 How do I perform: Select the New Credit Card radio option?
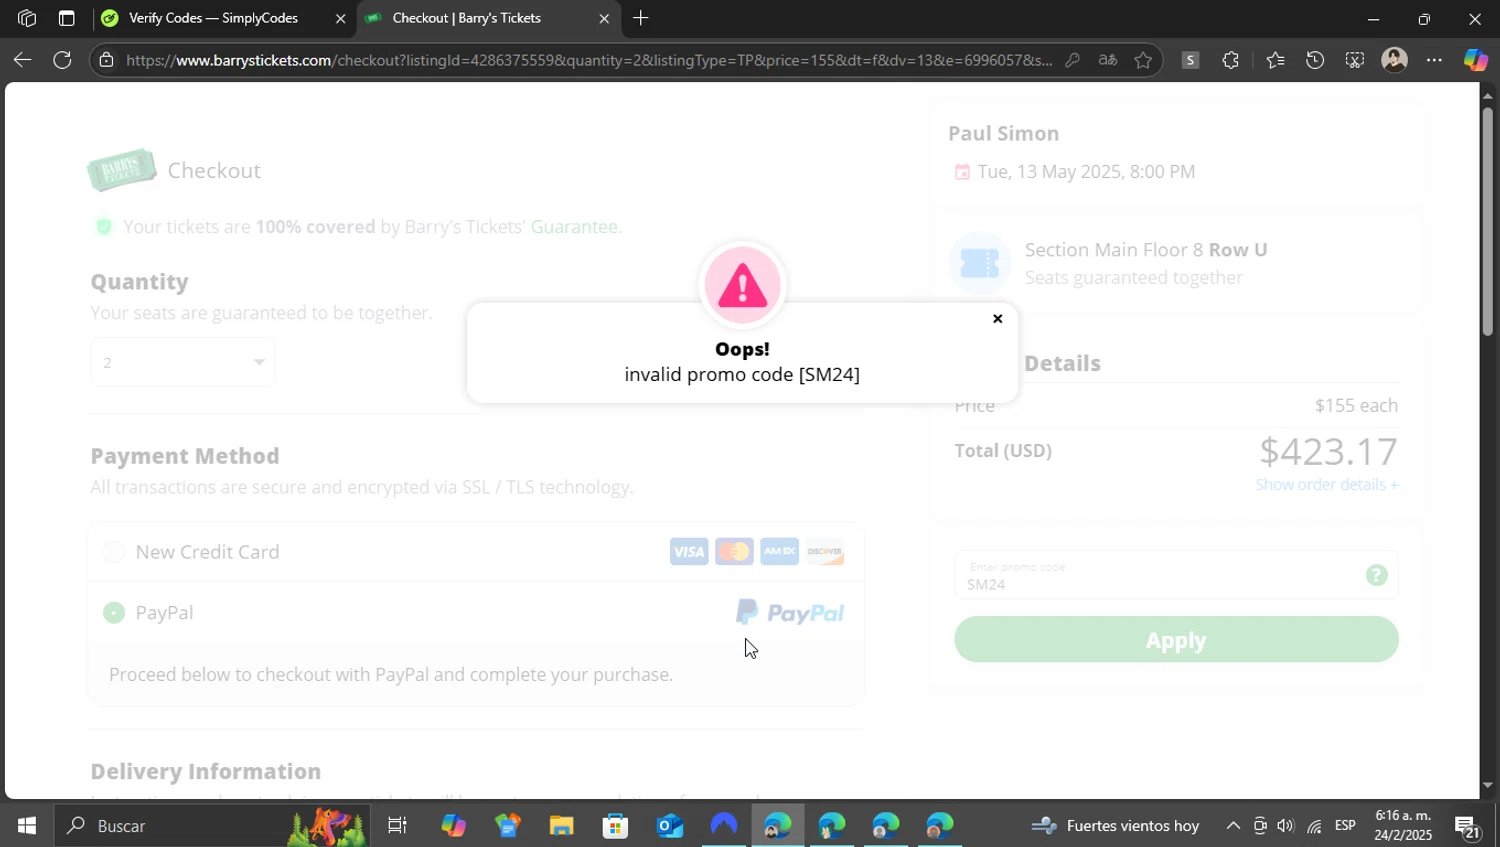pos(114,552)
